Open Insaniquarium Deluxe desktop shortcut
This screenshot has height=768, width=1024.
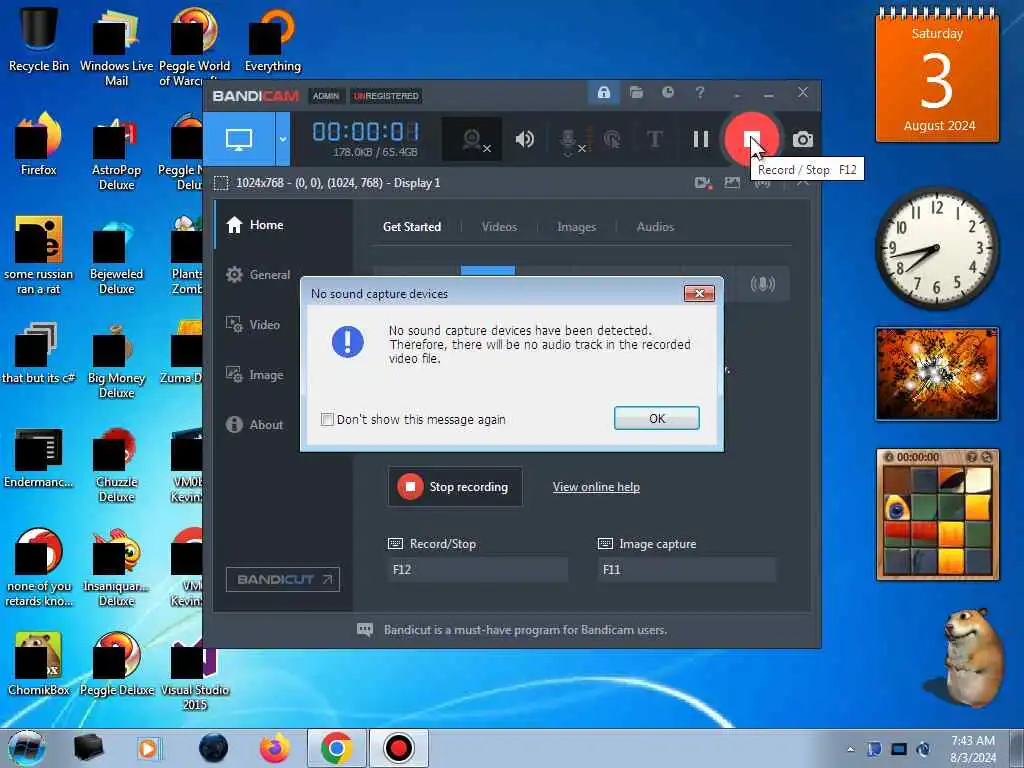[116, 568]
